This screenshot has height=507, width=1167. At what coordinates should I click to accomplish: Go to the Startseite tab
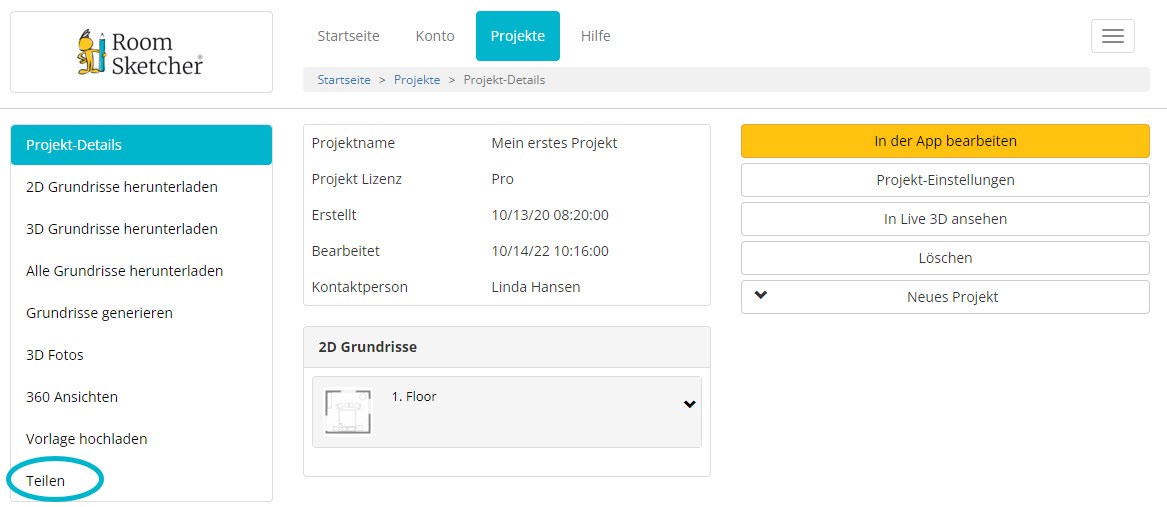click(348, 36)
